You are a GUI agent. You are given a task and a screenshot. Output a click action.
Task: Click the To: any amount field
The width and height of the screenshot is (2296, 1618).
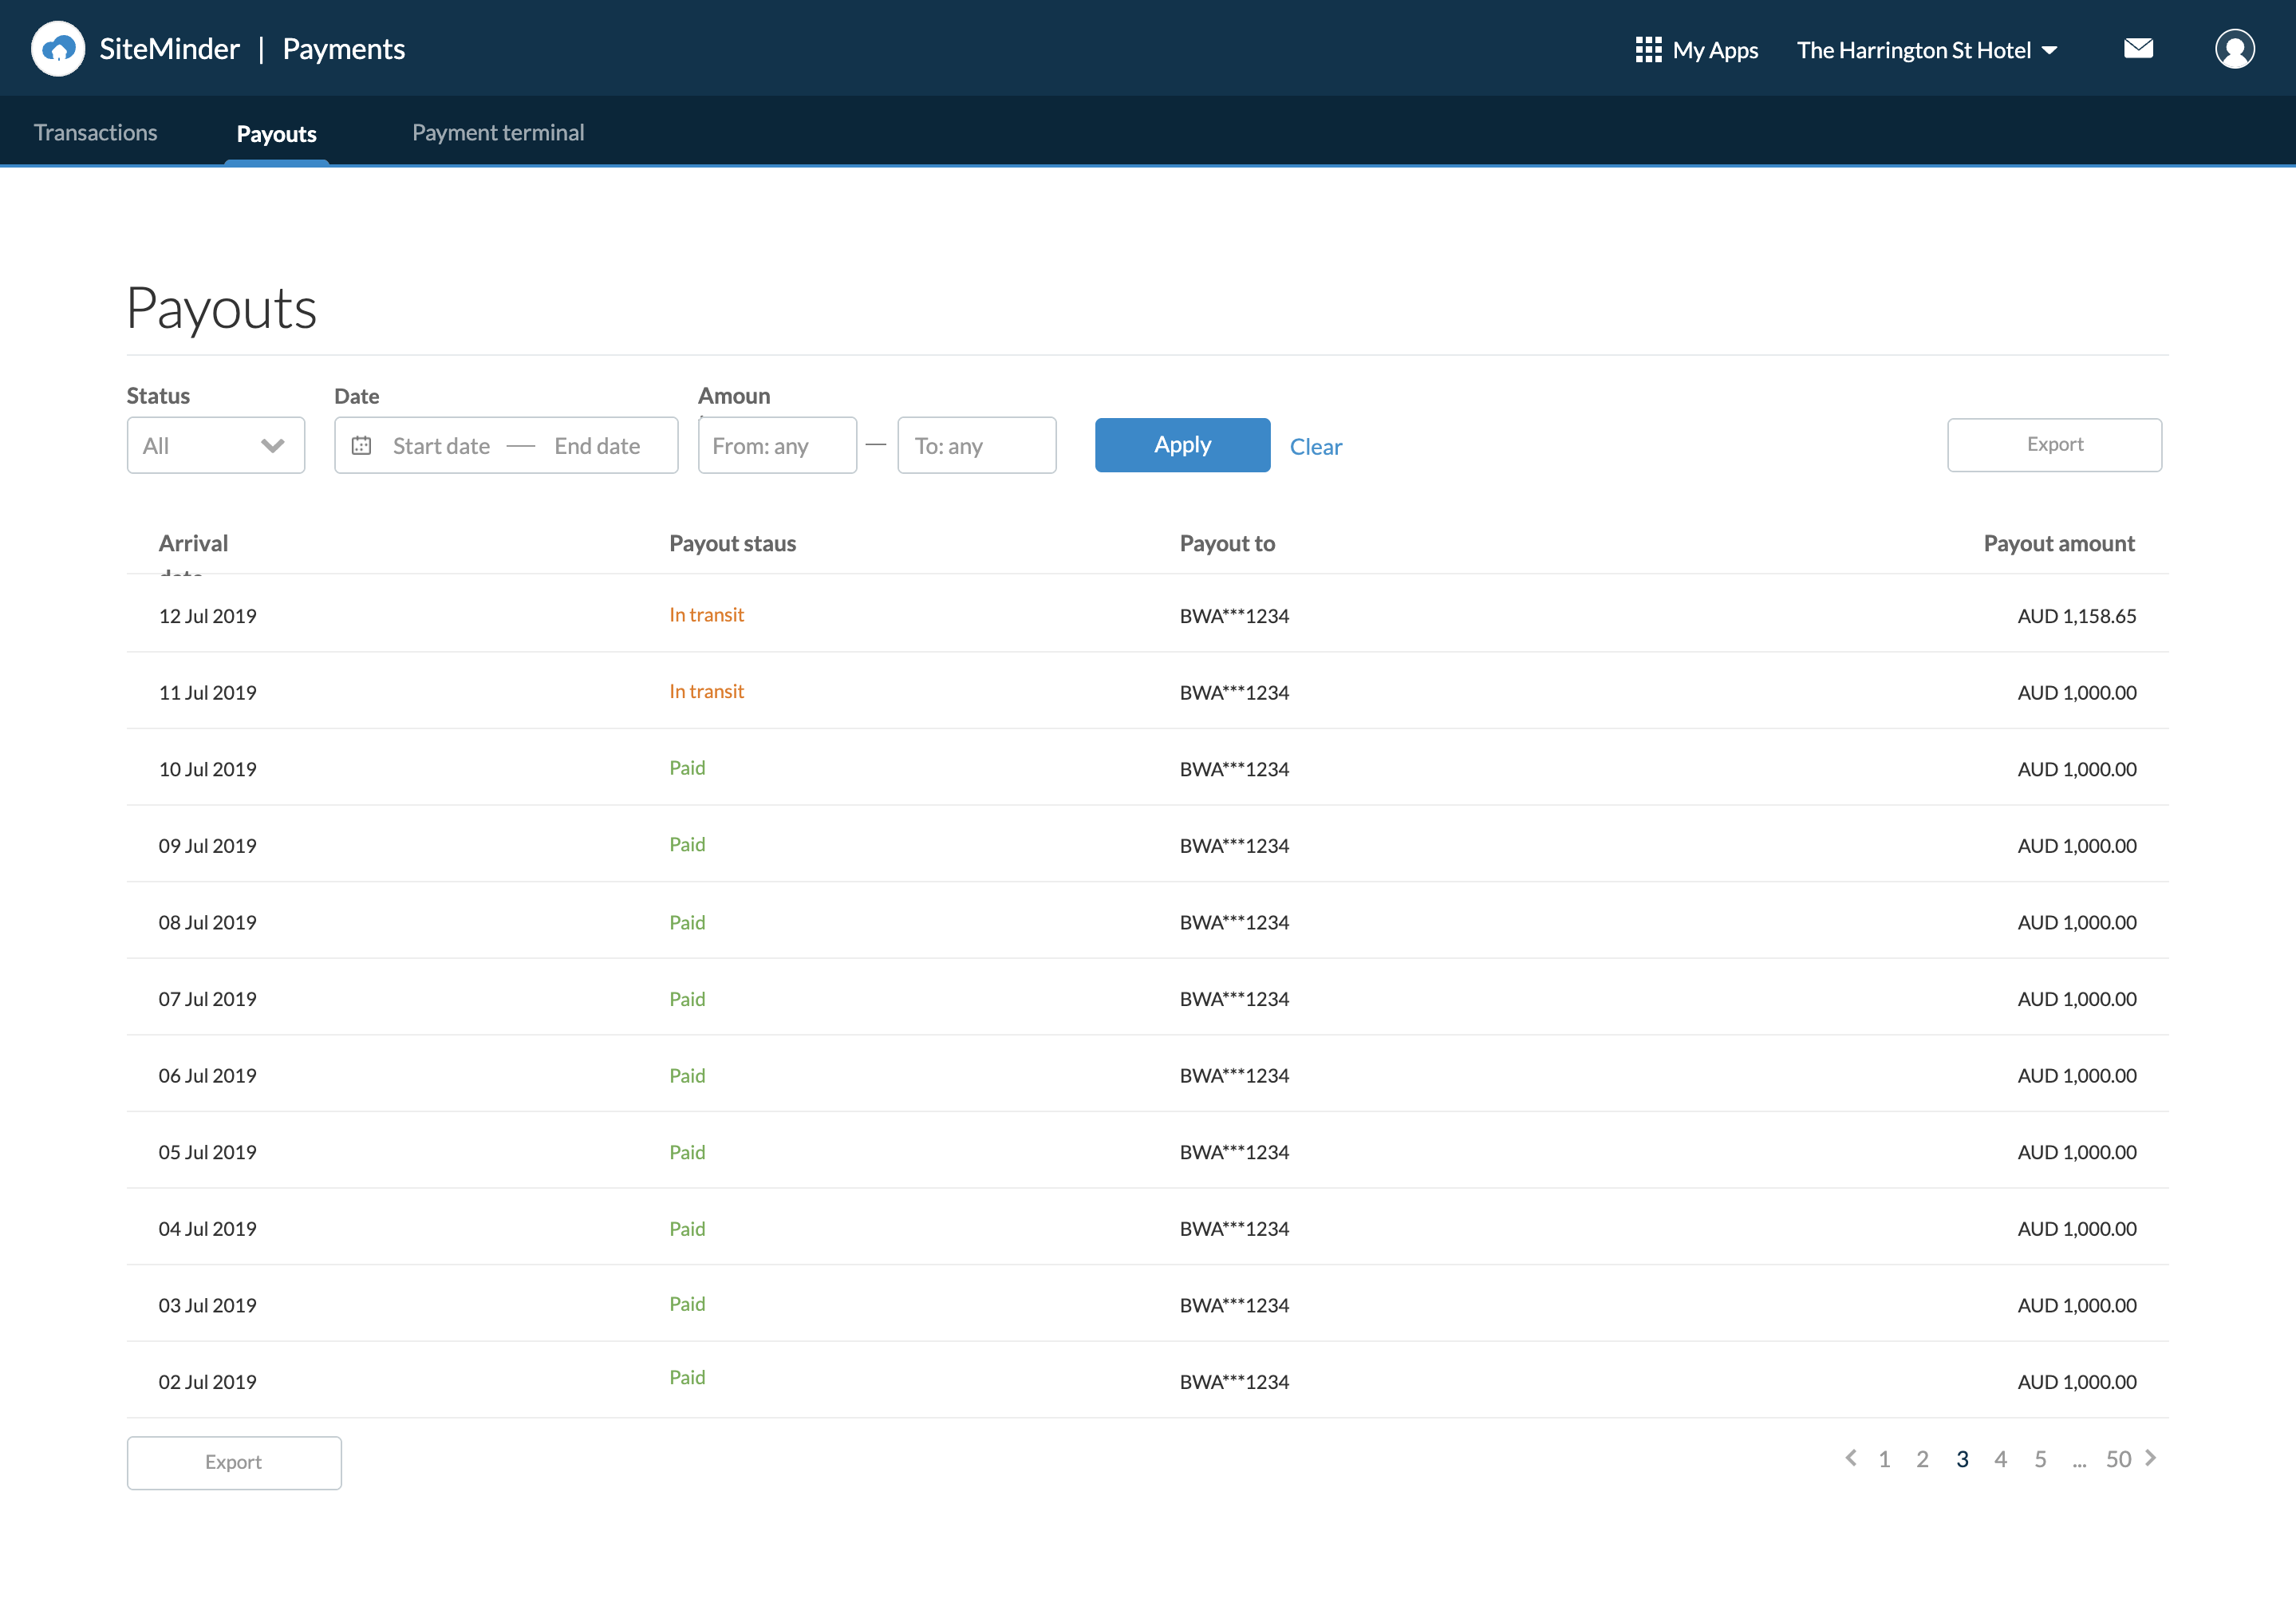pos(976,445)
